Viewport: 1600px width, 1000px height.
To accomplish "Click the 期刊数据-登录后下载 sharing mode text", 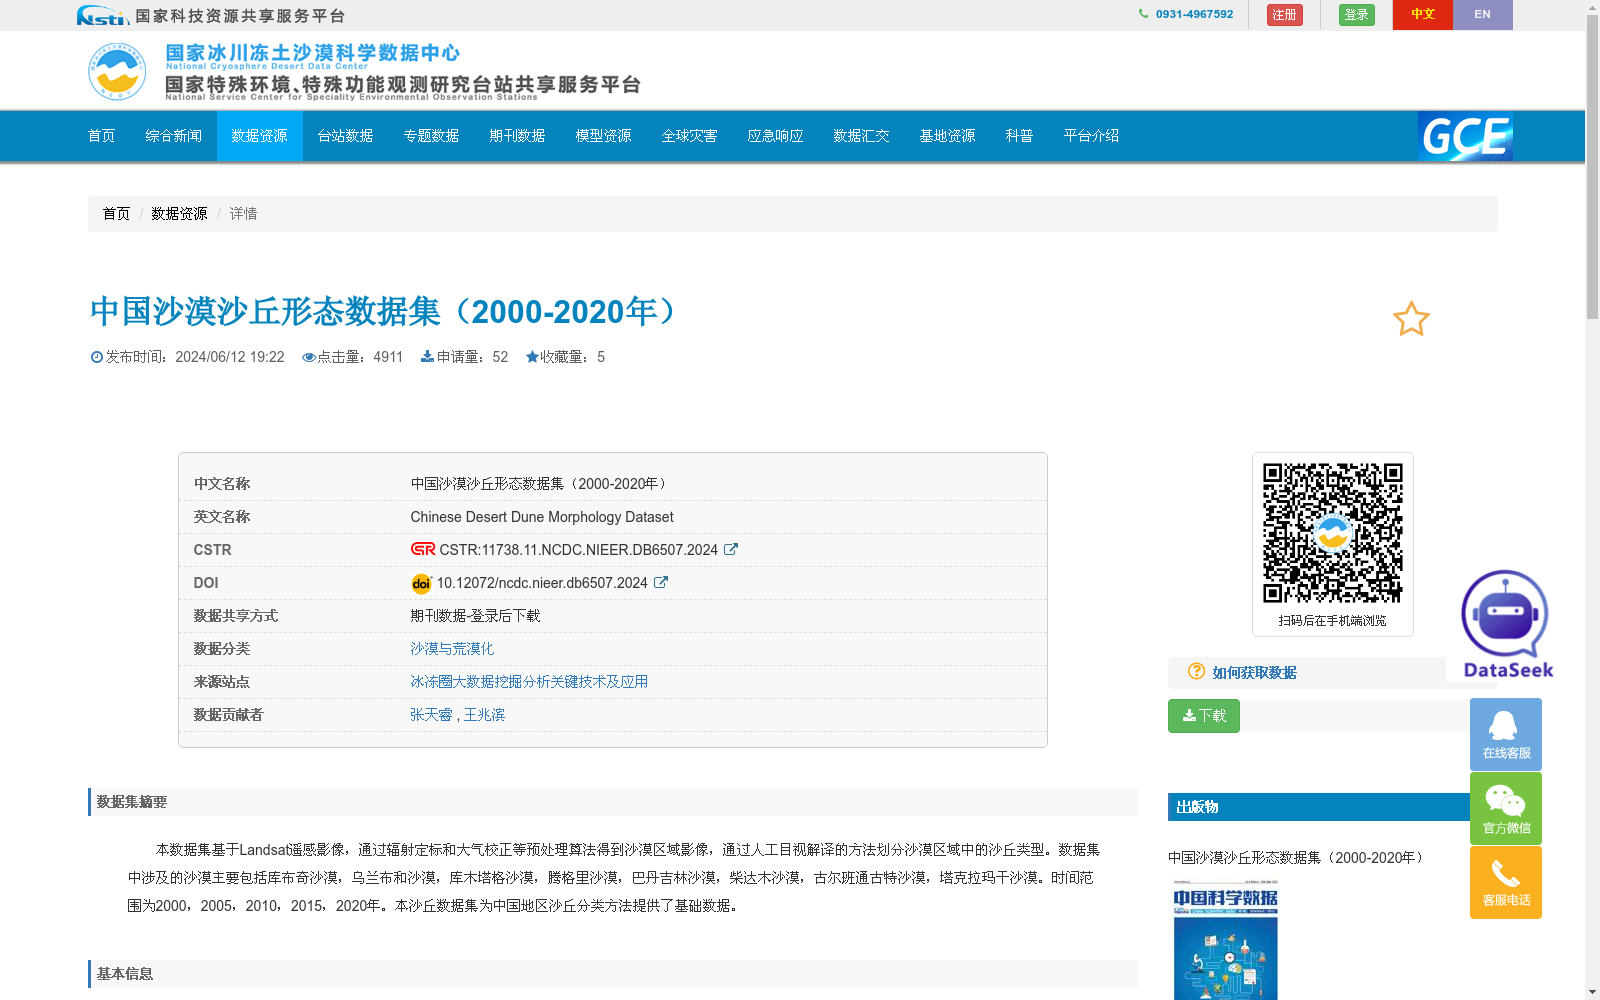I will [x=475, y=616].
